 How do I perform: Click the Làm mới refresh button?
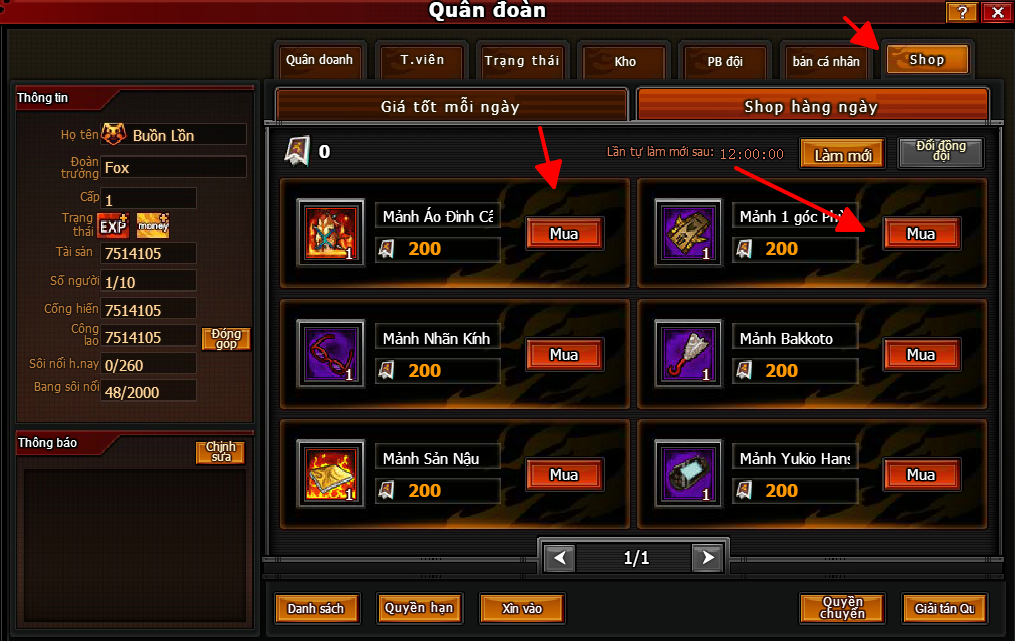[843, 155]
